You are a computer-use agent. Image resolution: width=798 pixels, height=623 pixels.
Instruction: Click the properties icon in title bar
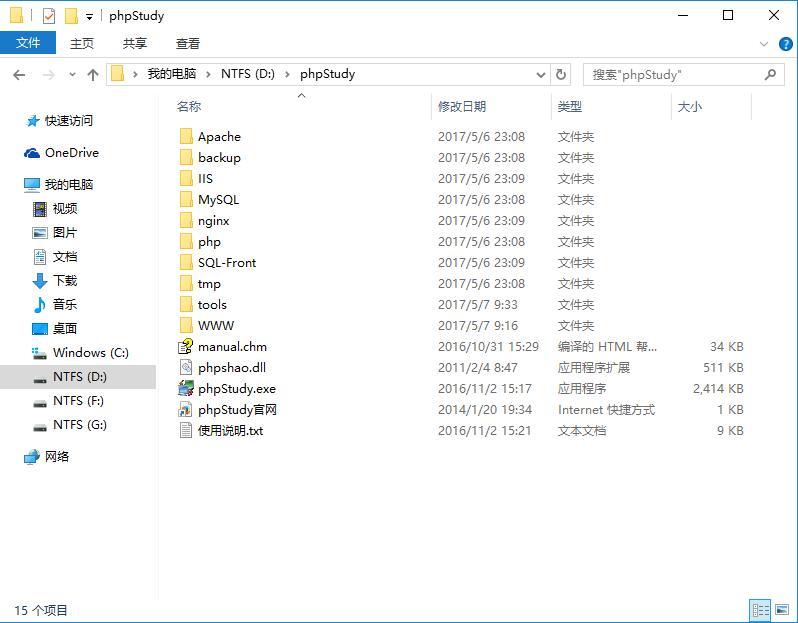(49, 16)
